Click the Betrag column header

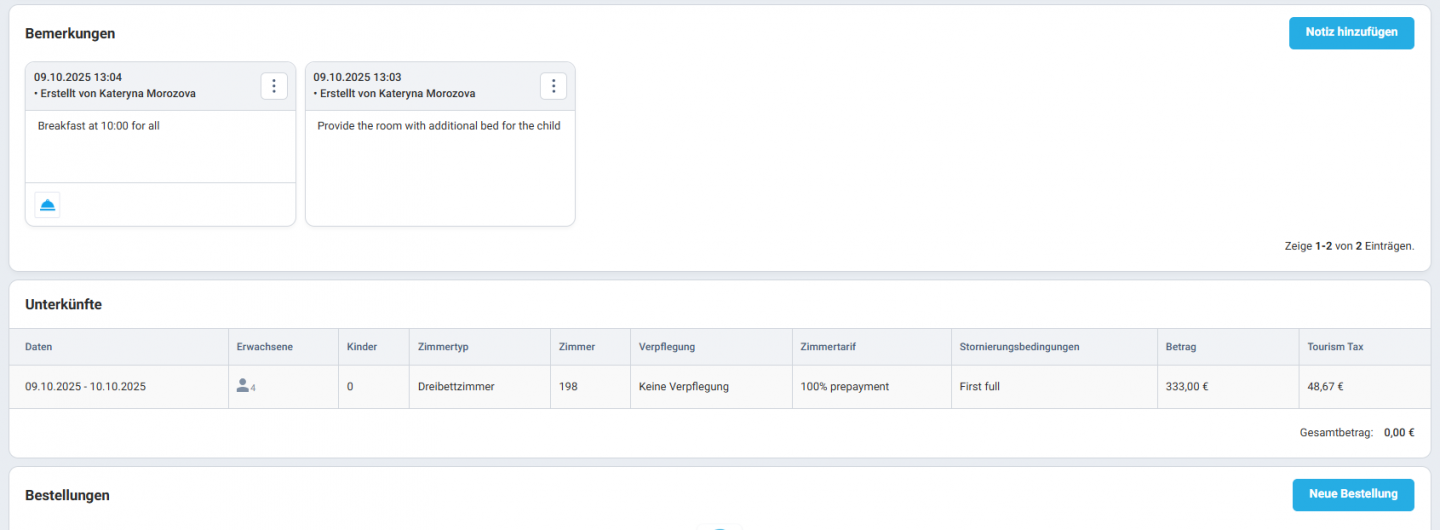point(1181,347)
